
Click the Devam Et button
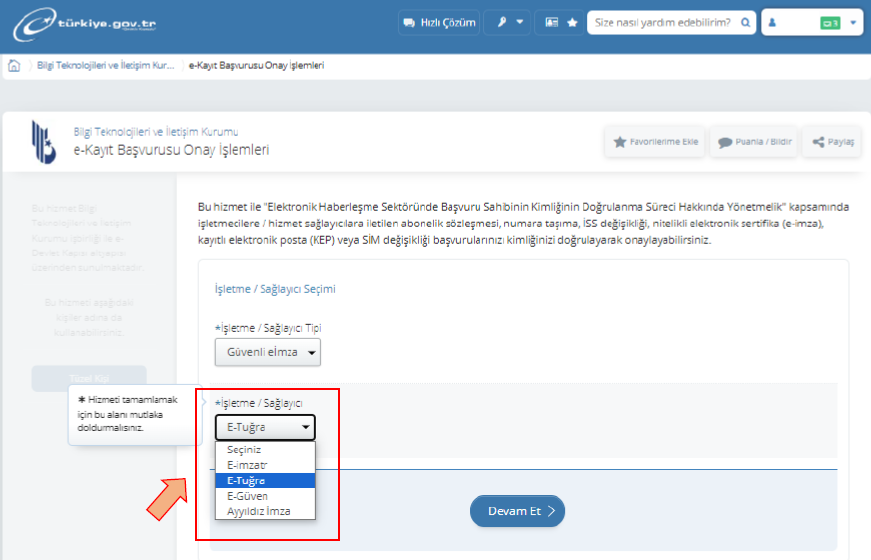[x=517, y=511]
